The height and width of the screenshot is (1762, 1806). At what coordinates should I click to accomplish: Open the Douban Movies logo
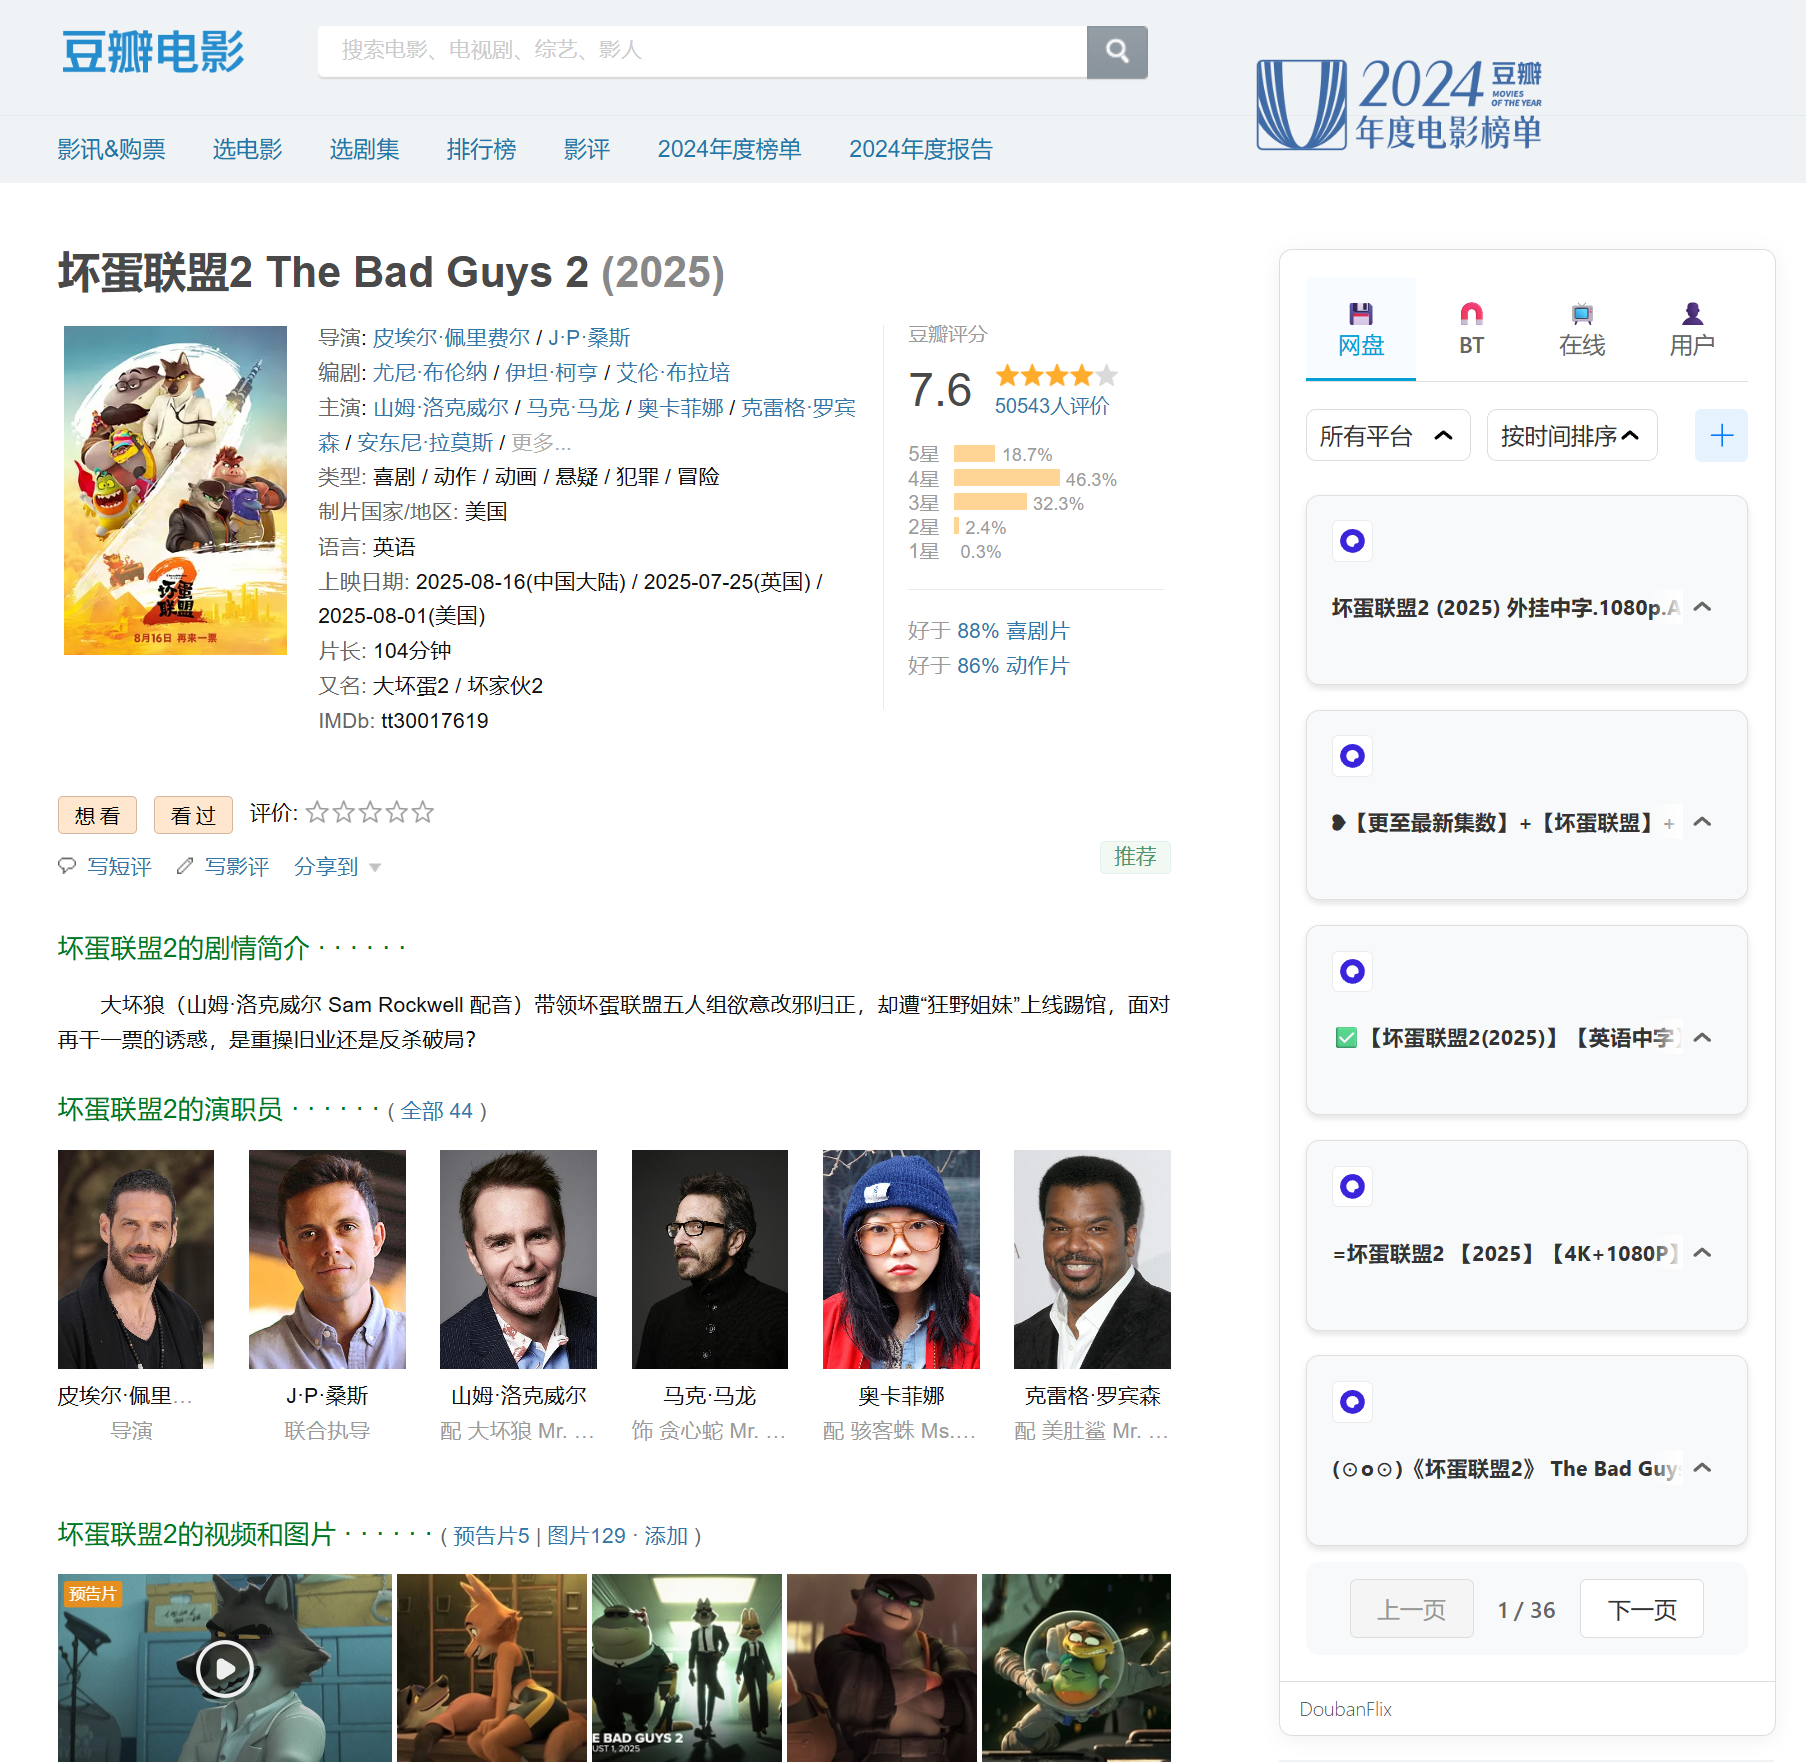(153, 51)
